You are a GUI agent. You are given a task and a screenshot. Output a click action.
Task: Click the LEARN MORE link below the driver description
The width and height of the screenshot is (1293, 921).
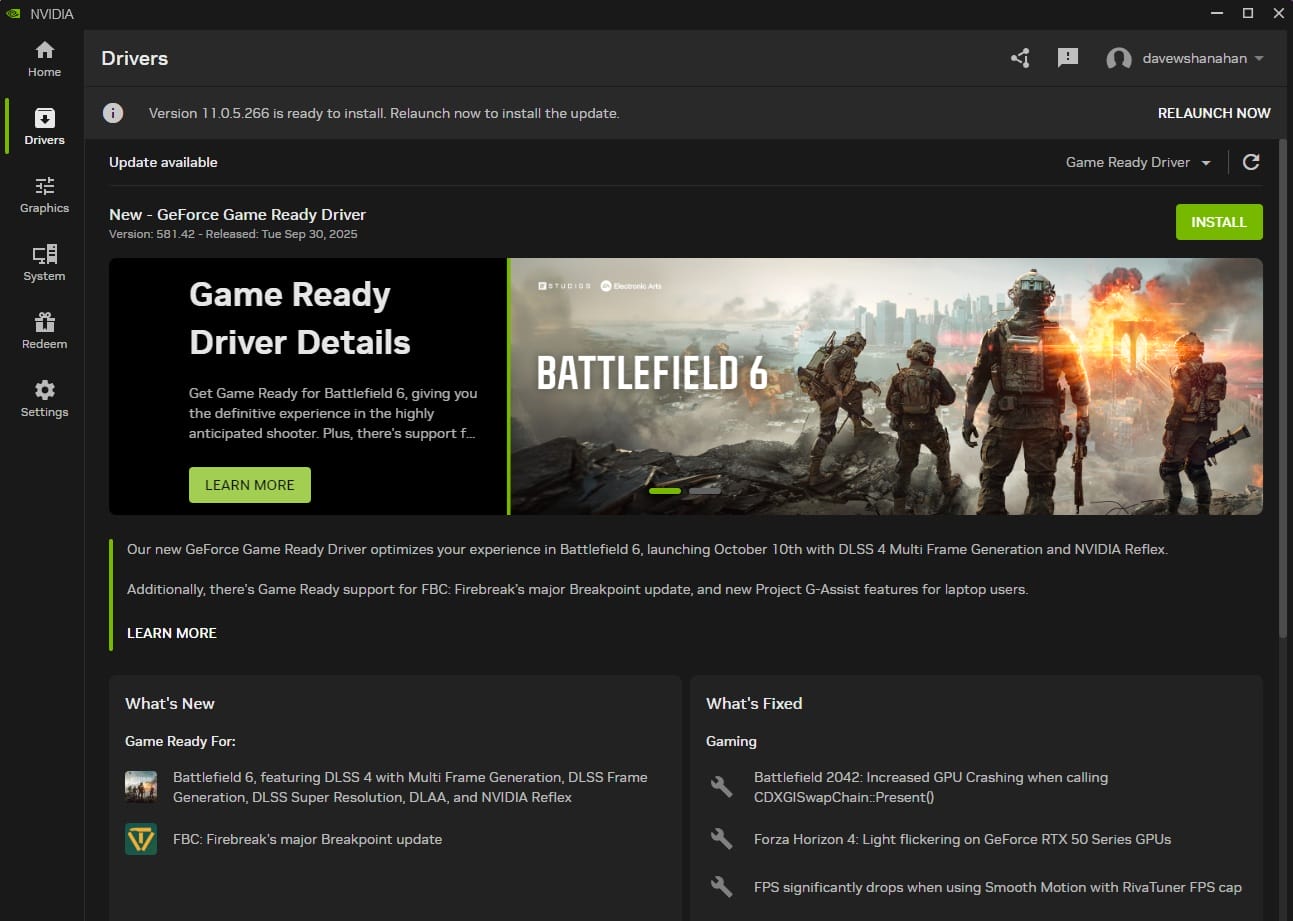coord(171,632)
